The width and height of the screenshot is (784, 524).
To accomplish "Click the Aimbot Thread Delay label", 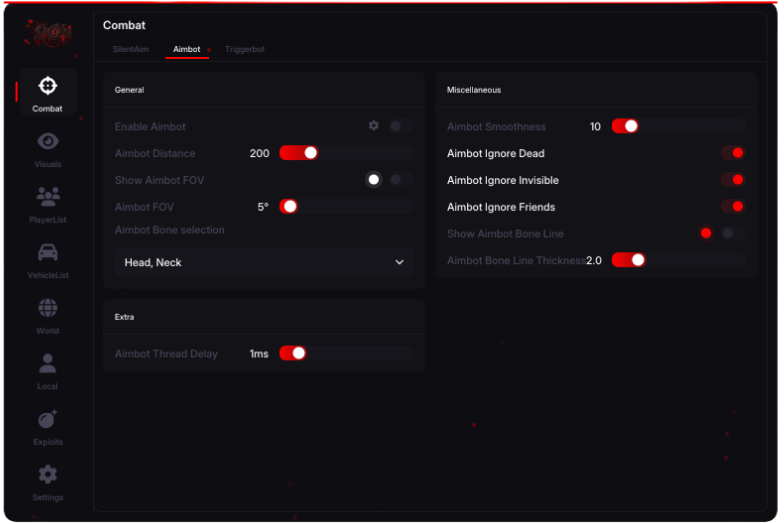I will (x=166, y=354).
